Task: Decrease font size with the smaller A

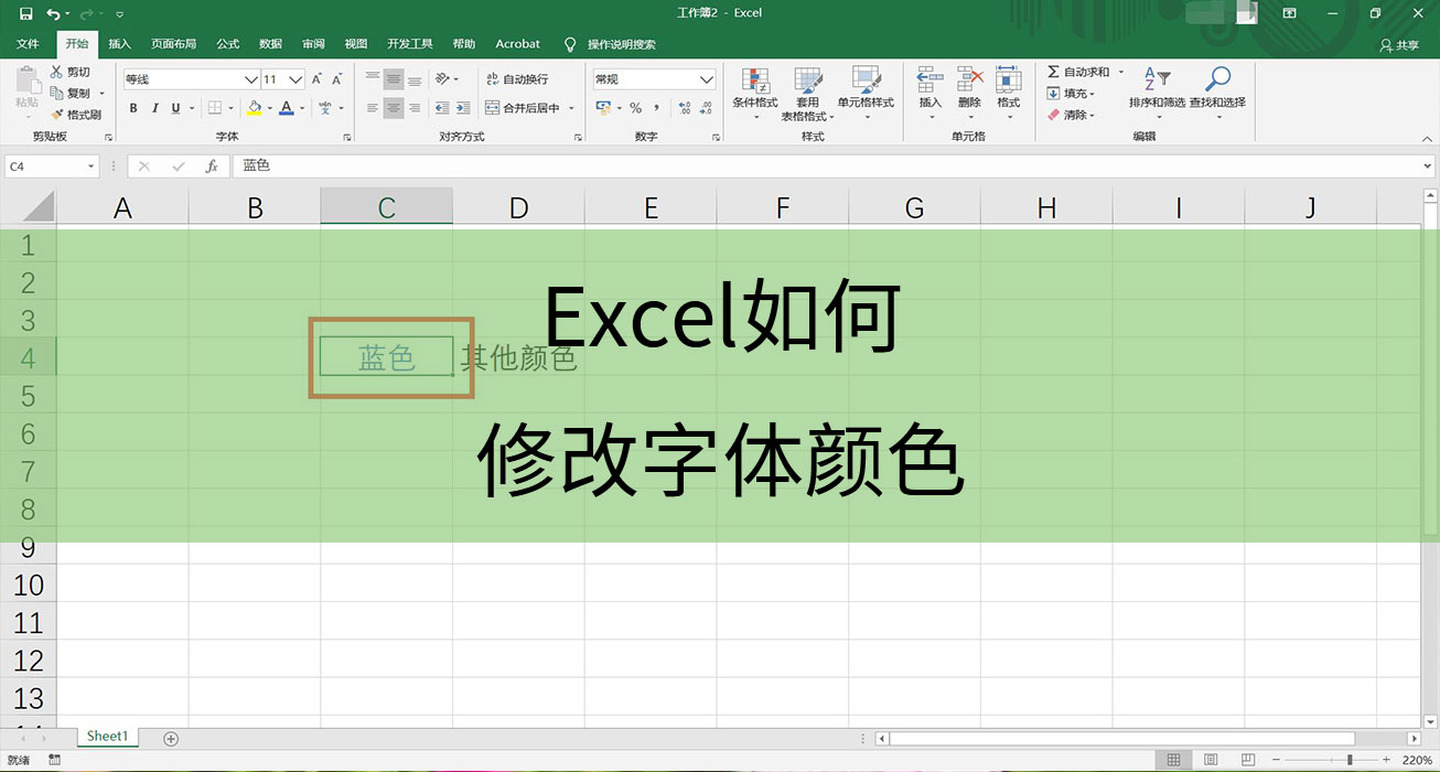Action: point(338,79)
